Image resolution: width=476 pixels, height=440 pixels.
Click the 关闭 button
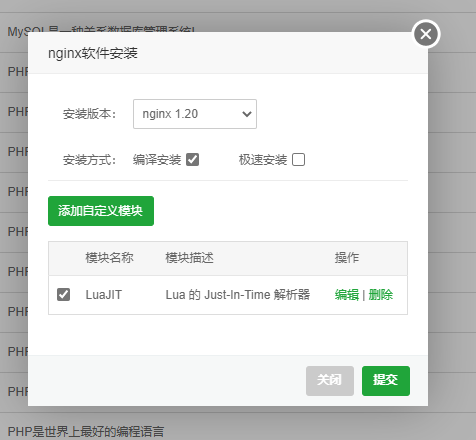click(330, 381)
